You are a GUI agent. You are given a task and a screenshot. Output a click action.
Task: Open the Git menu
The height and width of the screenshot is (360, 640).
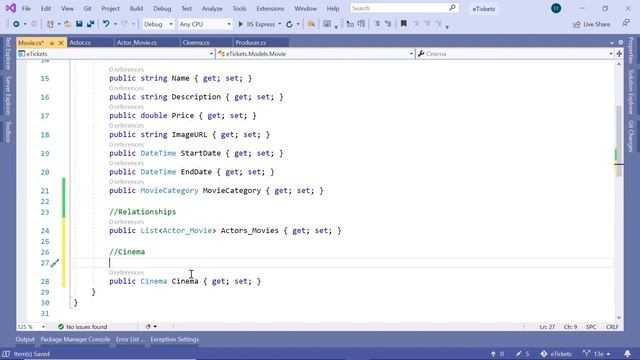(87, 8)
